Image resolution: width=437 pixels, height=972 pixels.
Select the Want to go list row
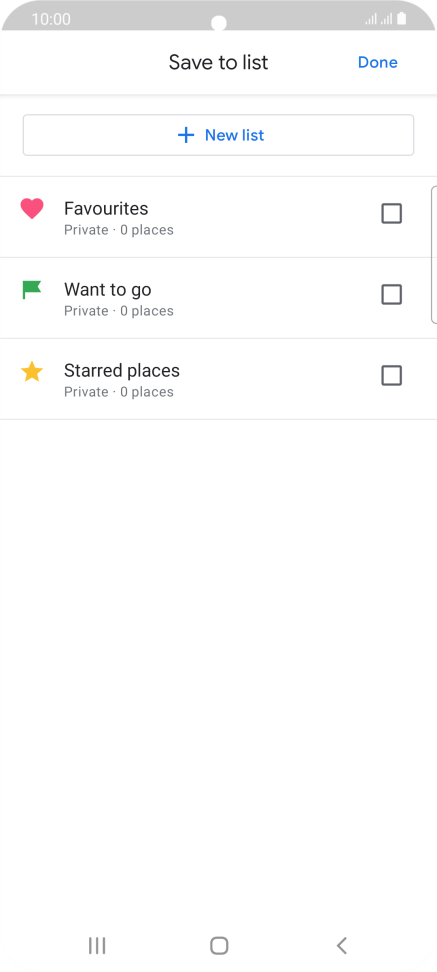tap(218, 298)
